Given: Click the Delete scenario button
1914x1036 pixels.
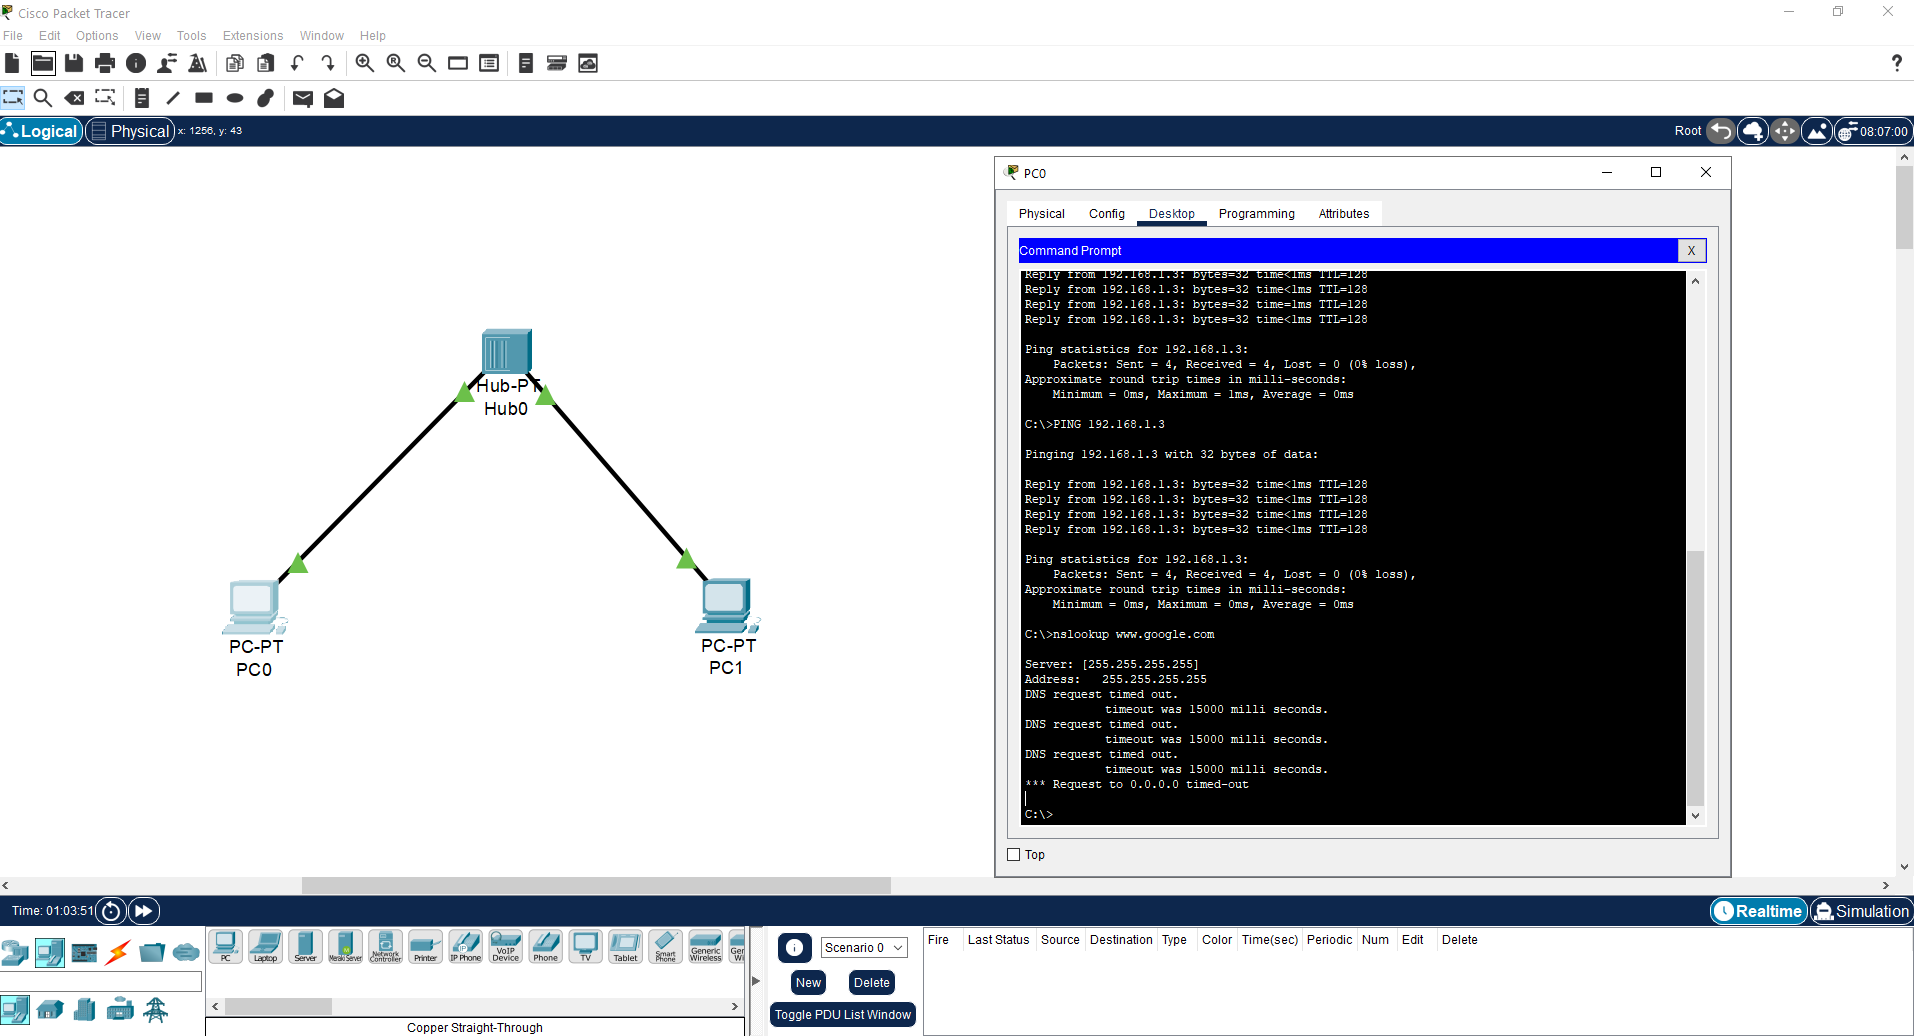Looking at the screenshot, I should [x=872, y=983].
